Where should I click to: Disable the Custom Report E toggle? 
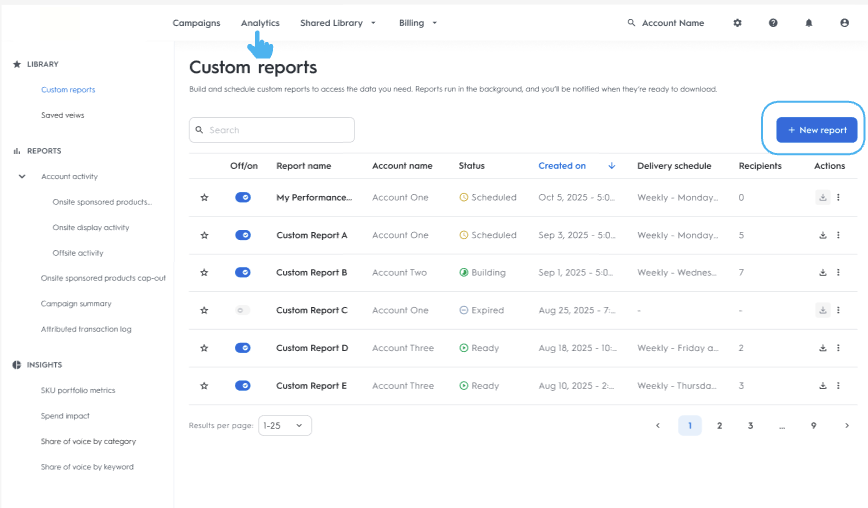click(x=243, y=386)
